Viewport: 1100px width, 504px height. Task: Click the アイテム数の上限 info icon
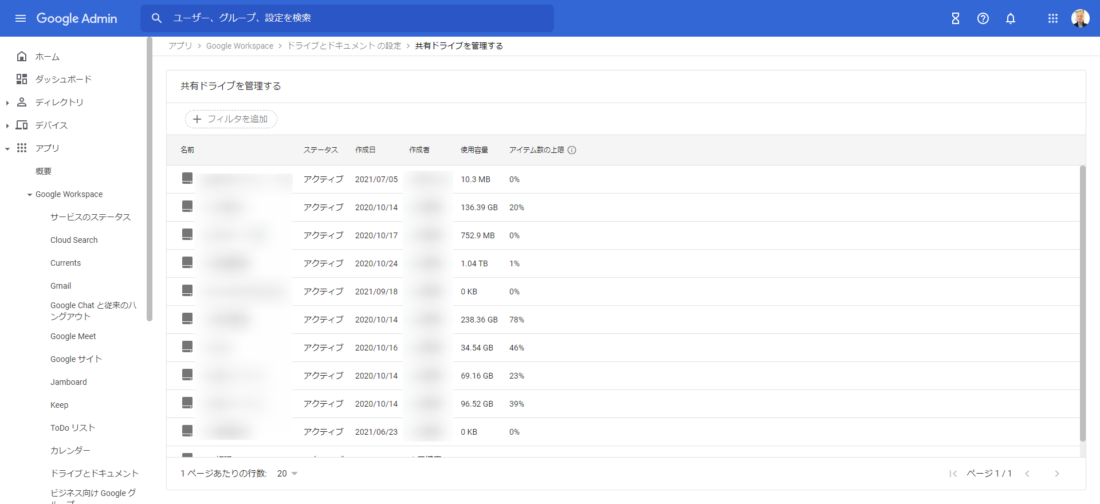point(572,150)
